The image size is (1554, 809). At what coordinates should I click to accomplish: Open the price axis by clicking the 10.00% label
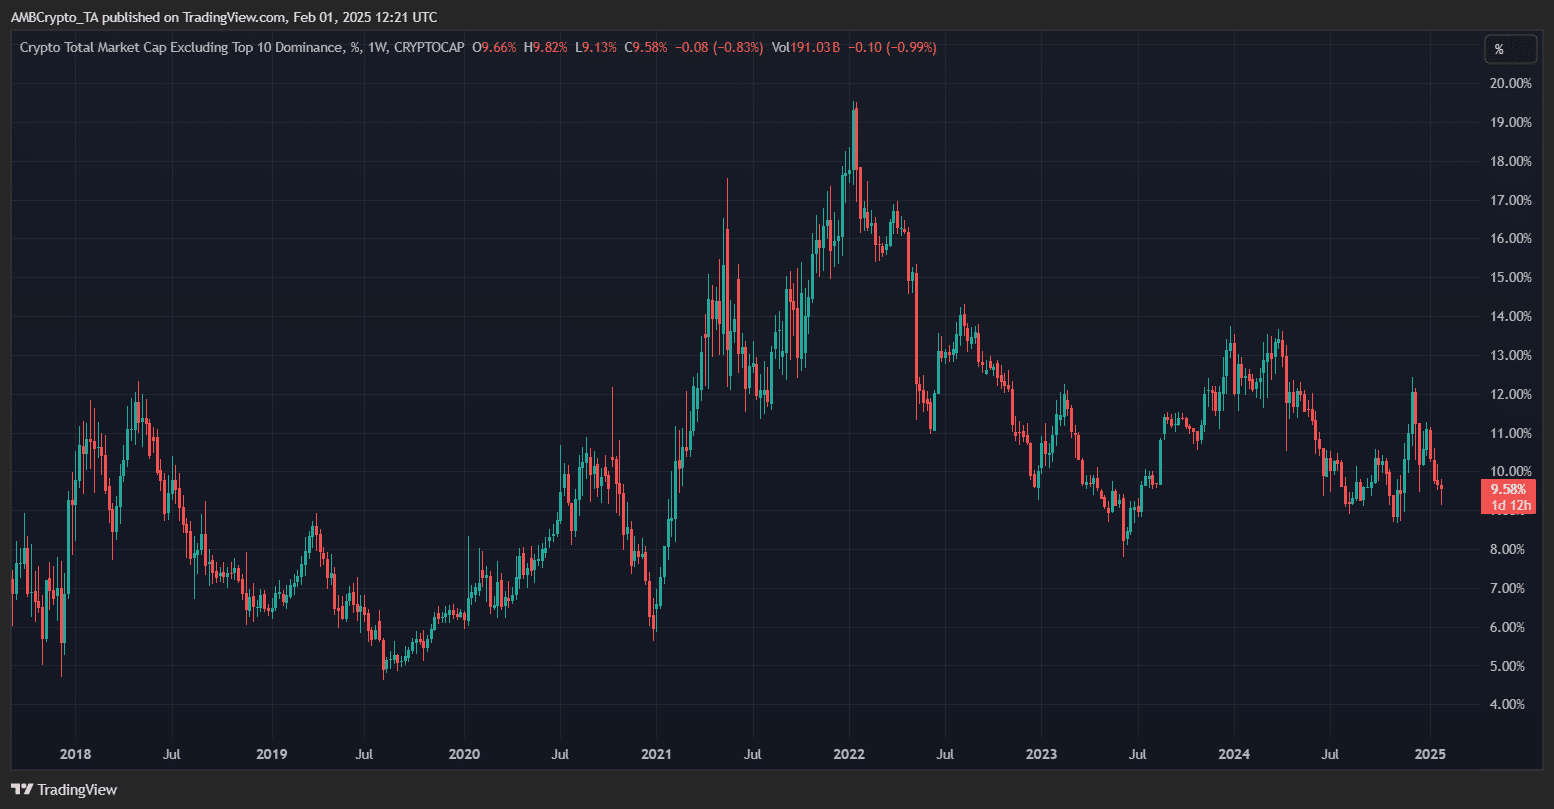[x=1509, y=471]
